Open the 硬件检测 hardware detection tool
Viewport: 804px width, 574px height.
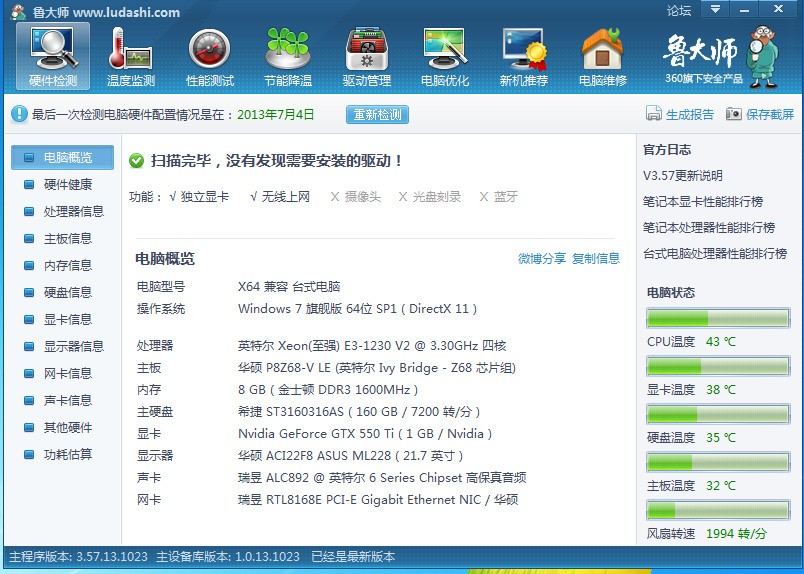coord(53,56)
